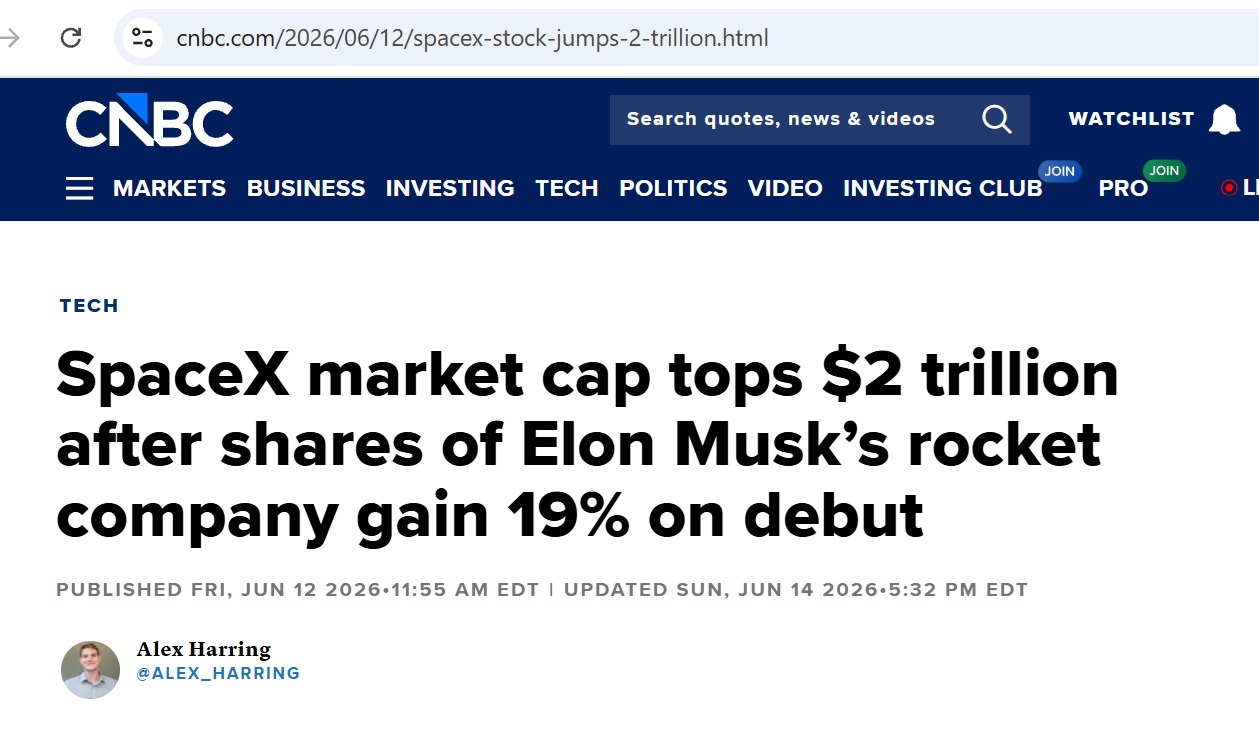Click the red live indicator icon
This screenshot has height=743, width=1259.
[1229, 188]
